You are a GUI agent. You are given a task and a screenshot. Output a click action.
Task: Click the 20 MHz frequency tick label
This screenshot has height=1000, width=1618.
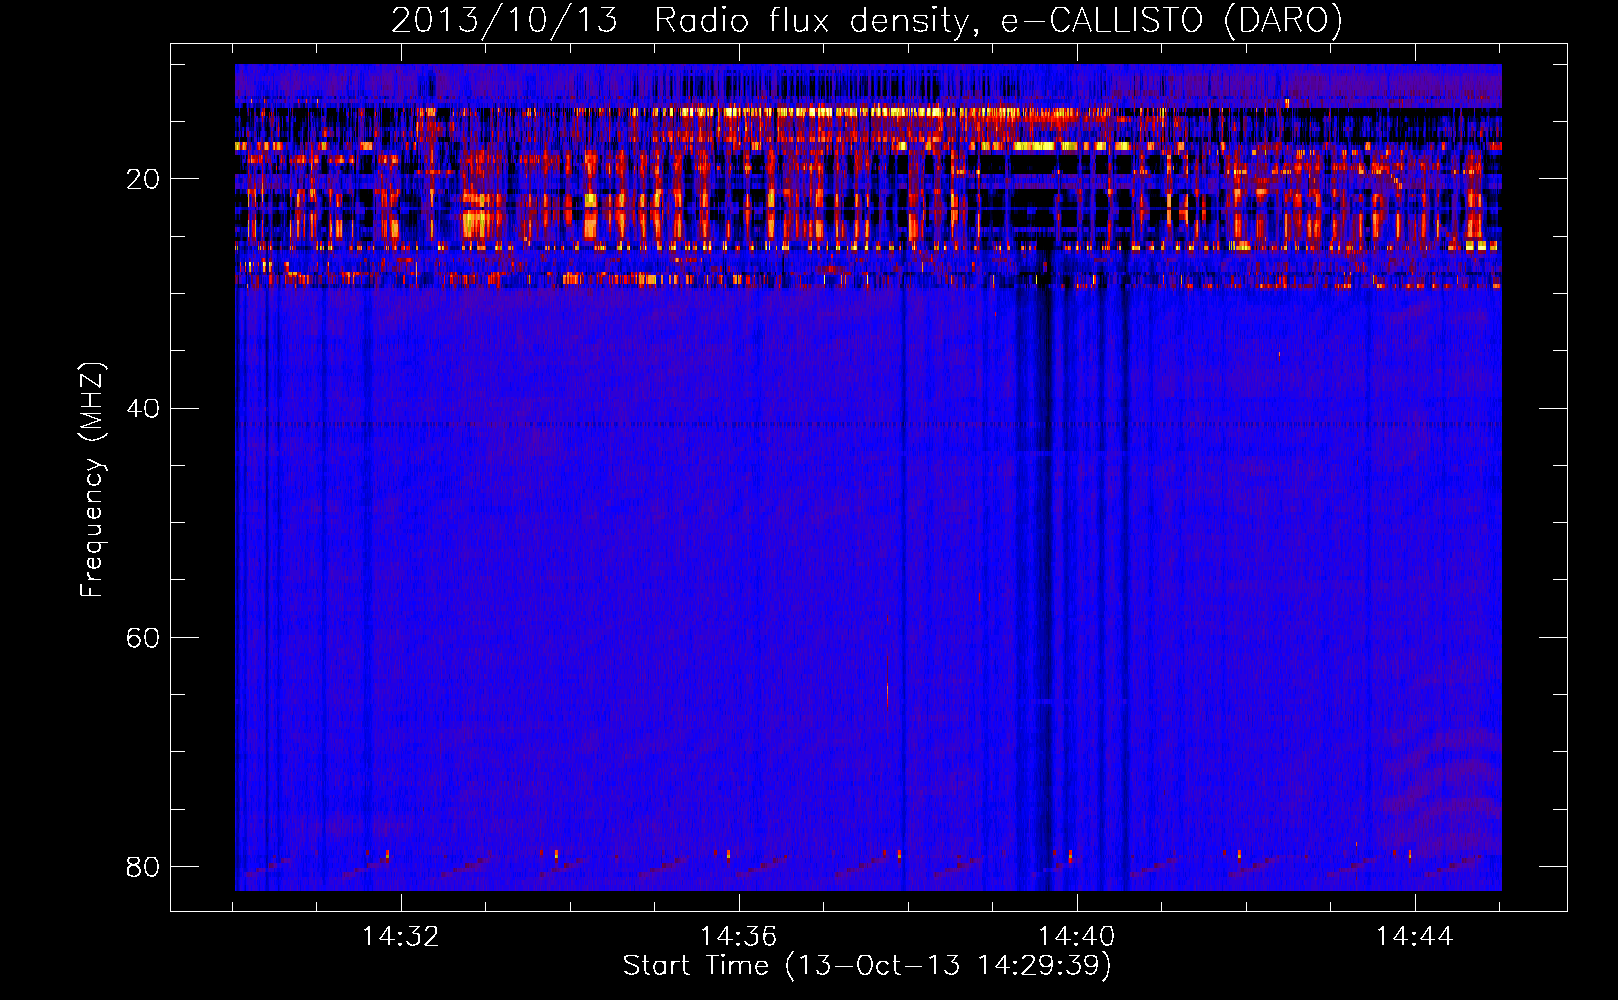click(x=143, y=179)
